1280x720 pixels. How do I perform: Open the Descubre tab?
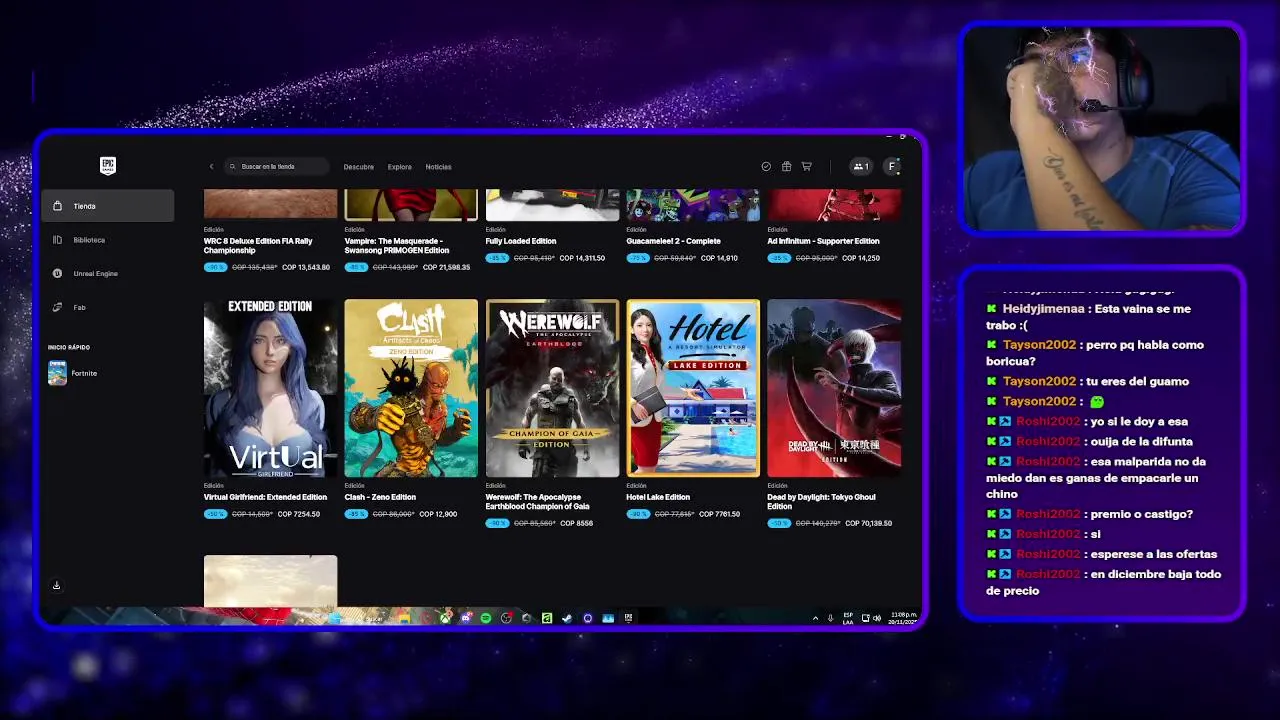(x=359, y=167)
